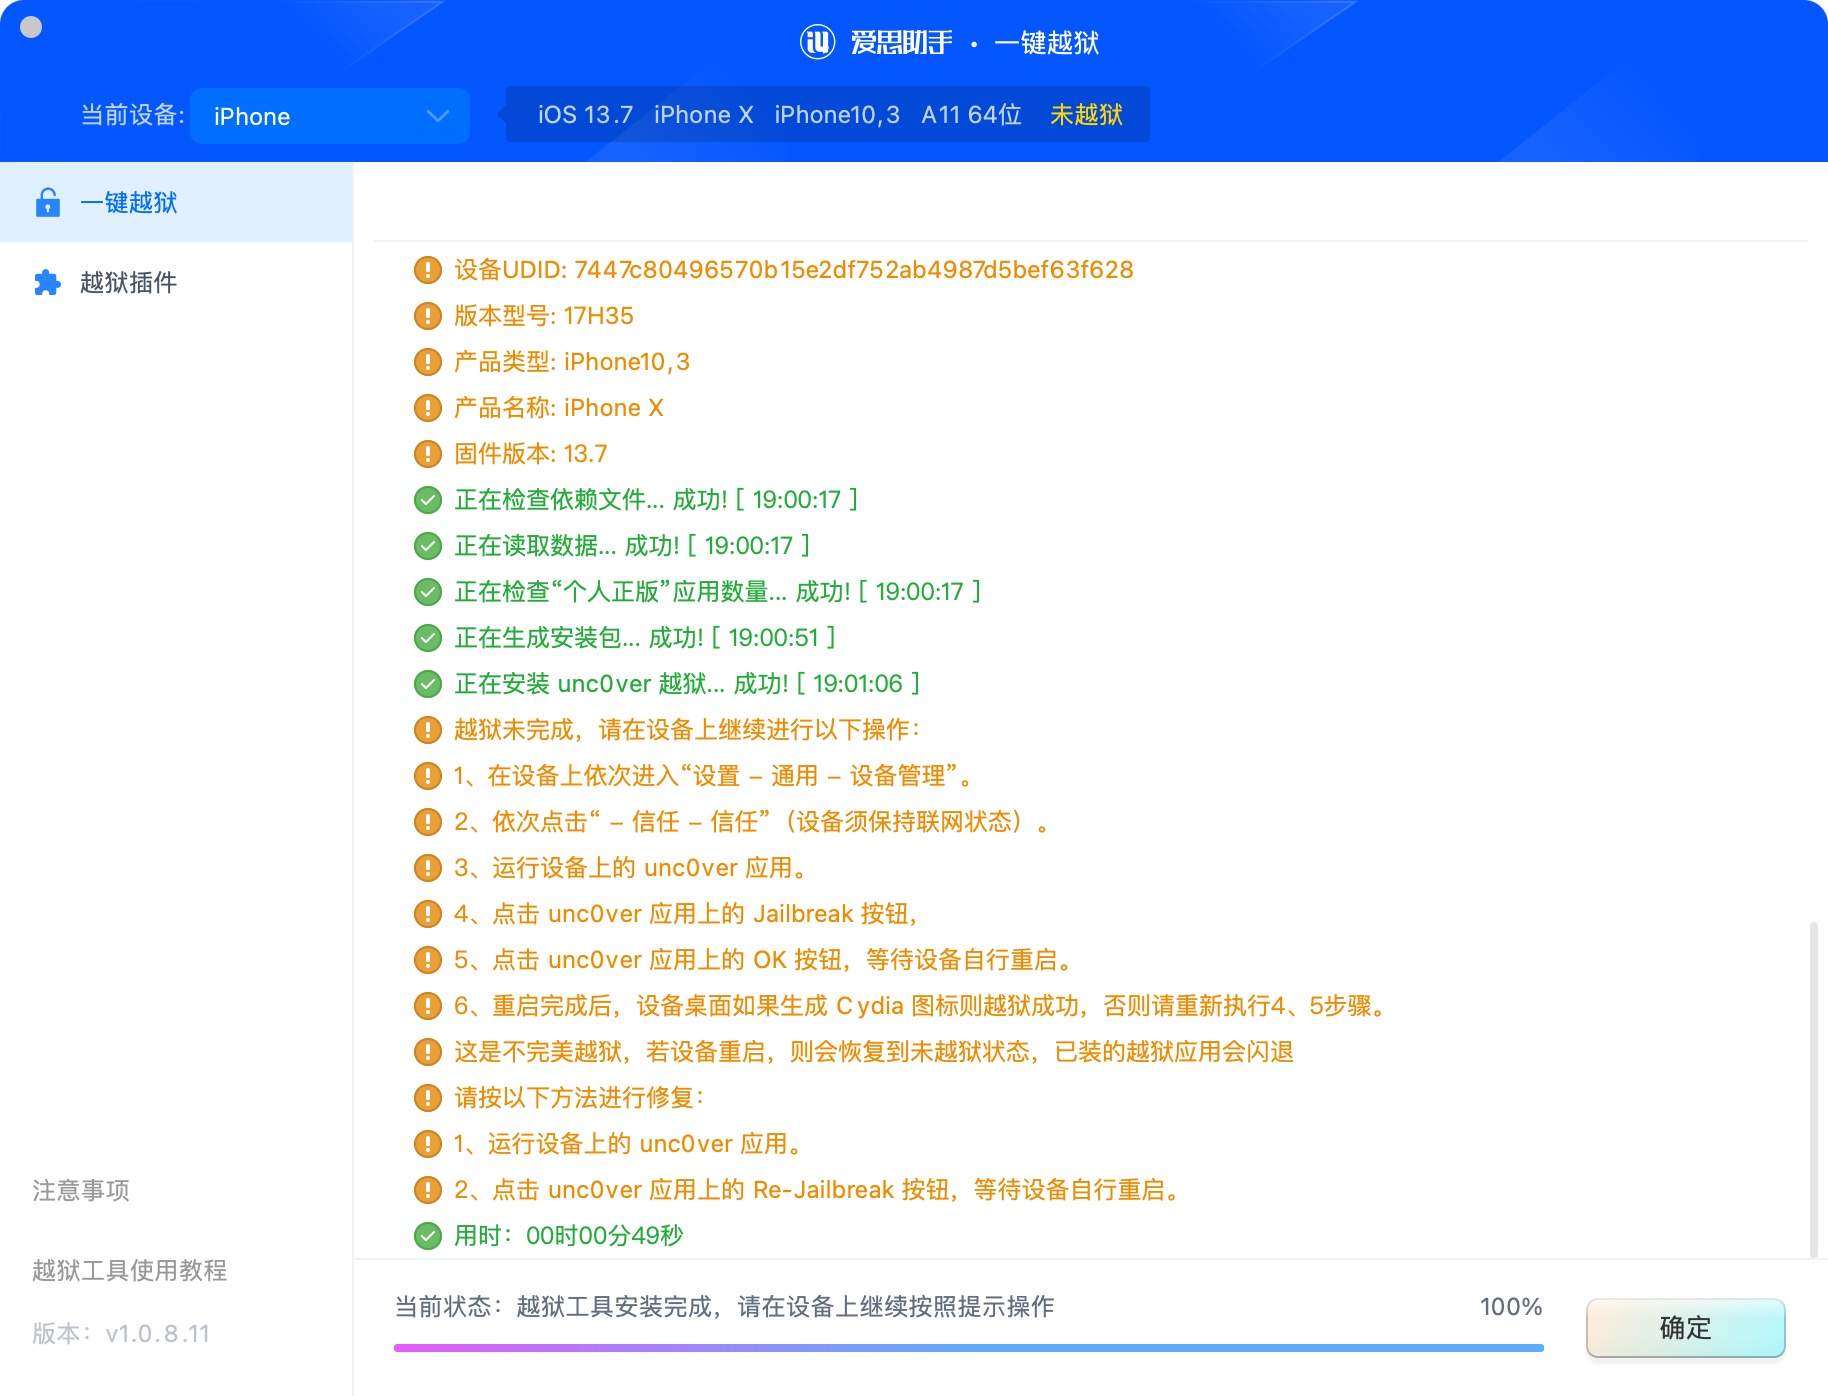Click the warning icon next to 设备UDID
Image resolution: width=1828 pixels, height=1396 pixels.
point(428,270)
